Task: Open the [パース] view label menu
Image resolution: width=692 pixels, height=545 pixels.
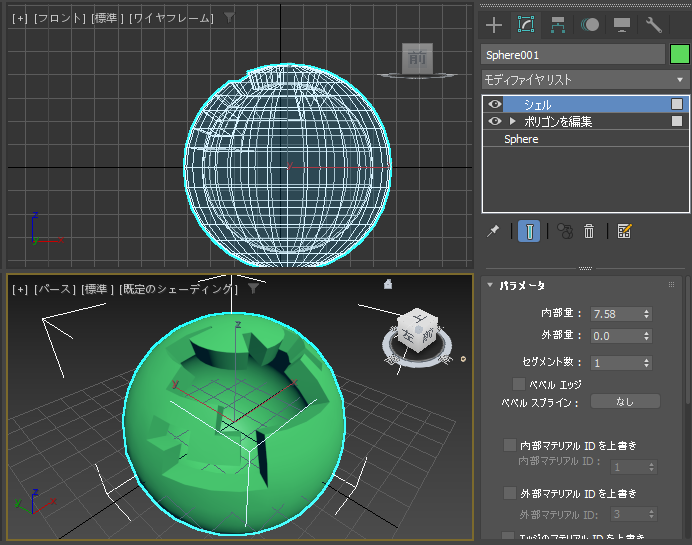Action: point(55,289)
